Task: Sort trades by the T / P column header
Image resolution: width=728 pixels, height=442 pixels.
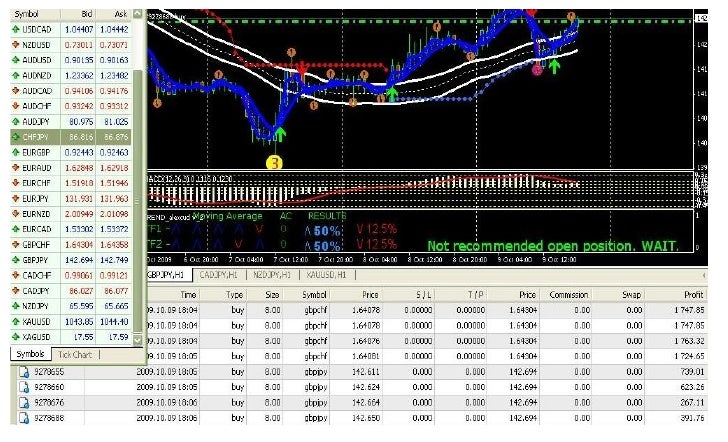Action: click(461, 294)
